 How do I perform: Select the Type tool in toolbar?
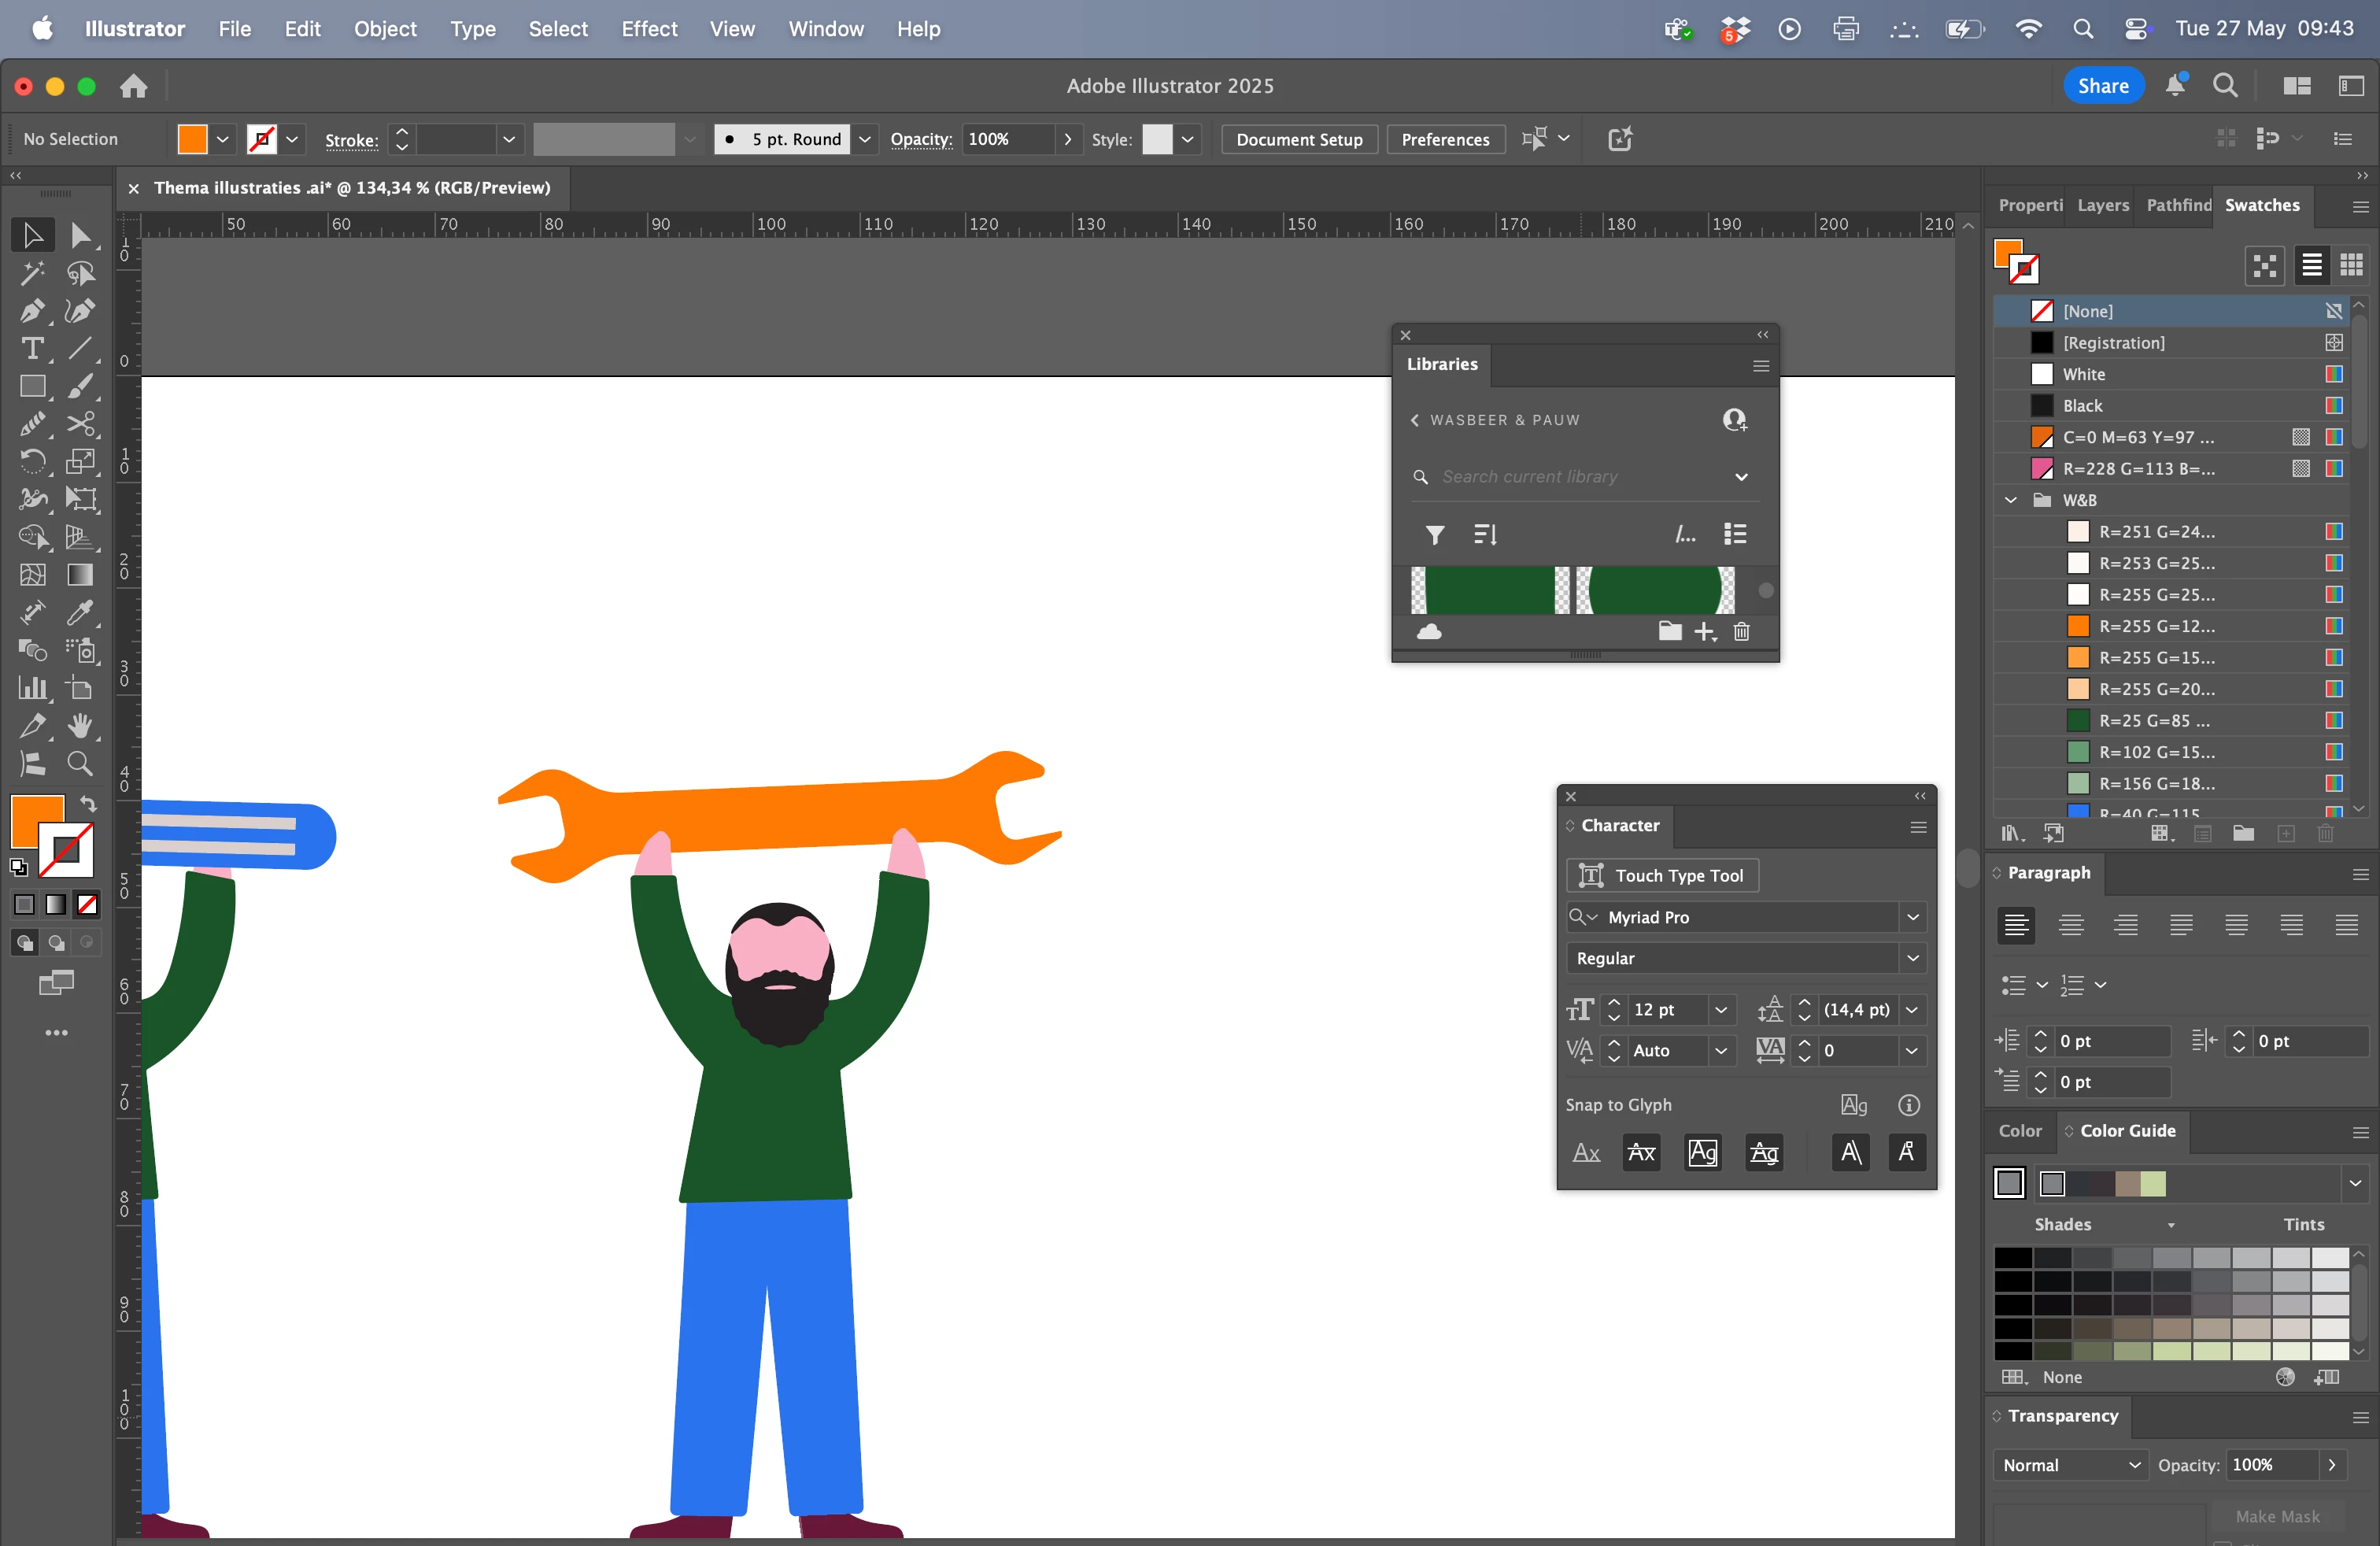32,349
